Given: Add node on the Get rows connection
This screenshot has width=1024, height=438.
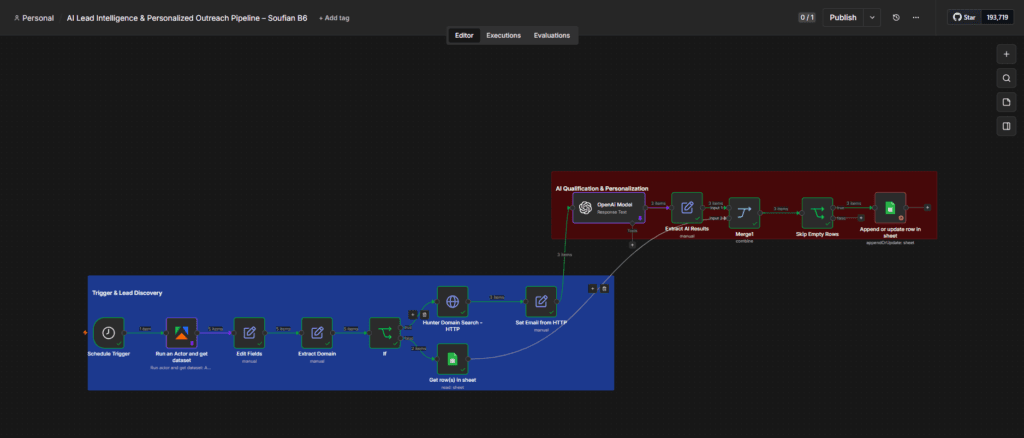Looking at the screenshot, I should click(592, 289).
